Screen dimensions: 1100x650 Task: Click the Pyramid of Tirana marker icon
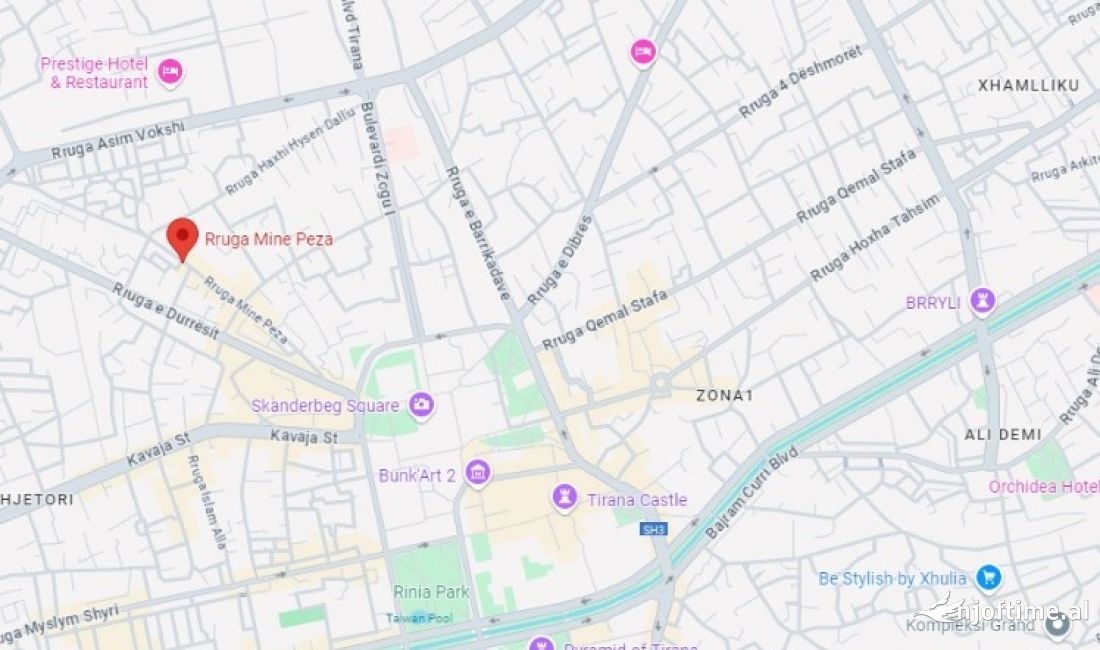(541, 643)
